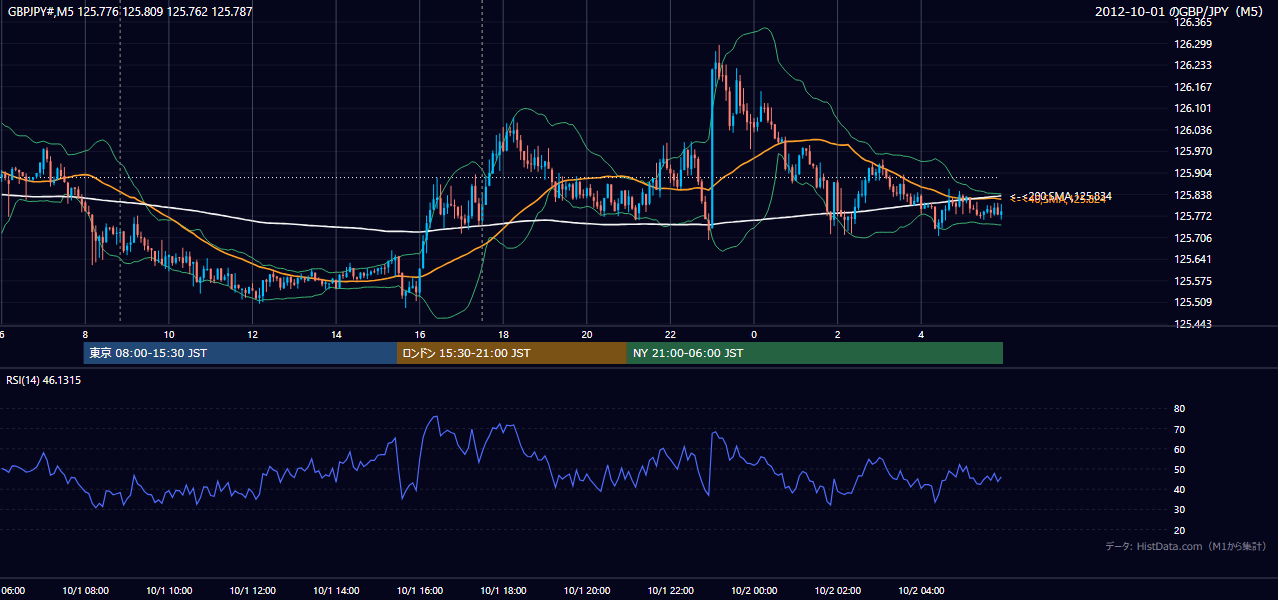Click hour tick 2 under the price chart

[837, 335]
